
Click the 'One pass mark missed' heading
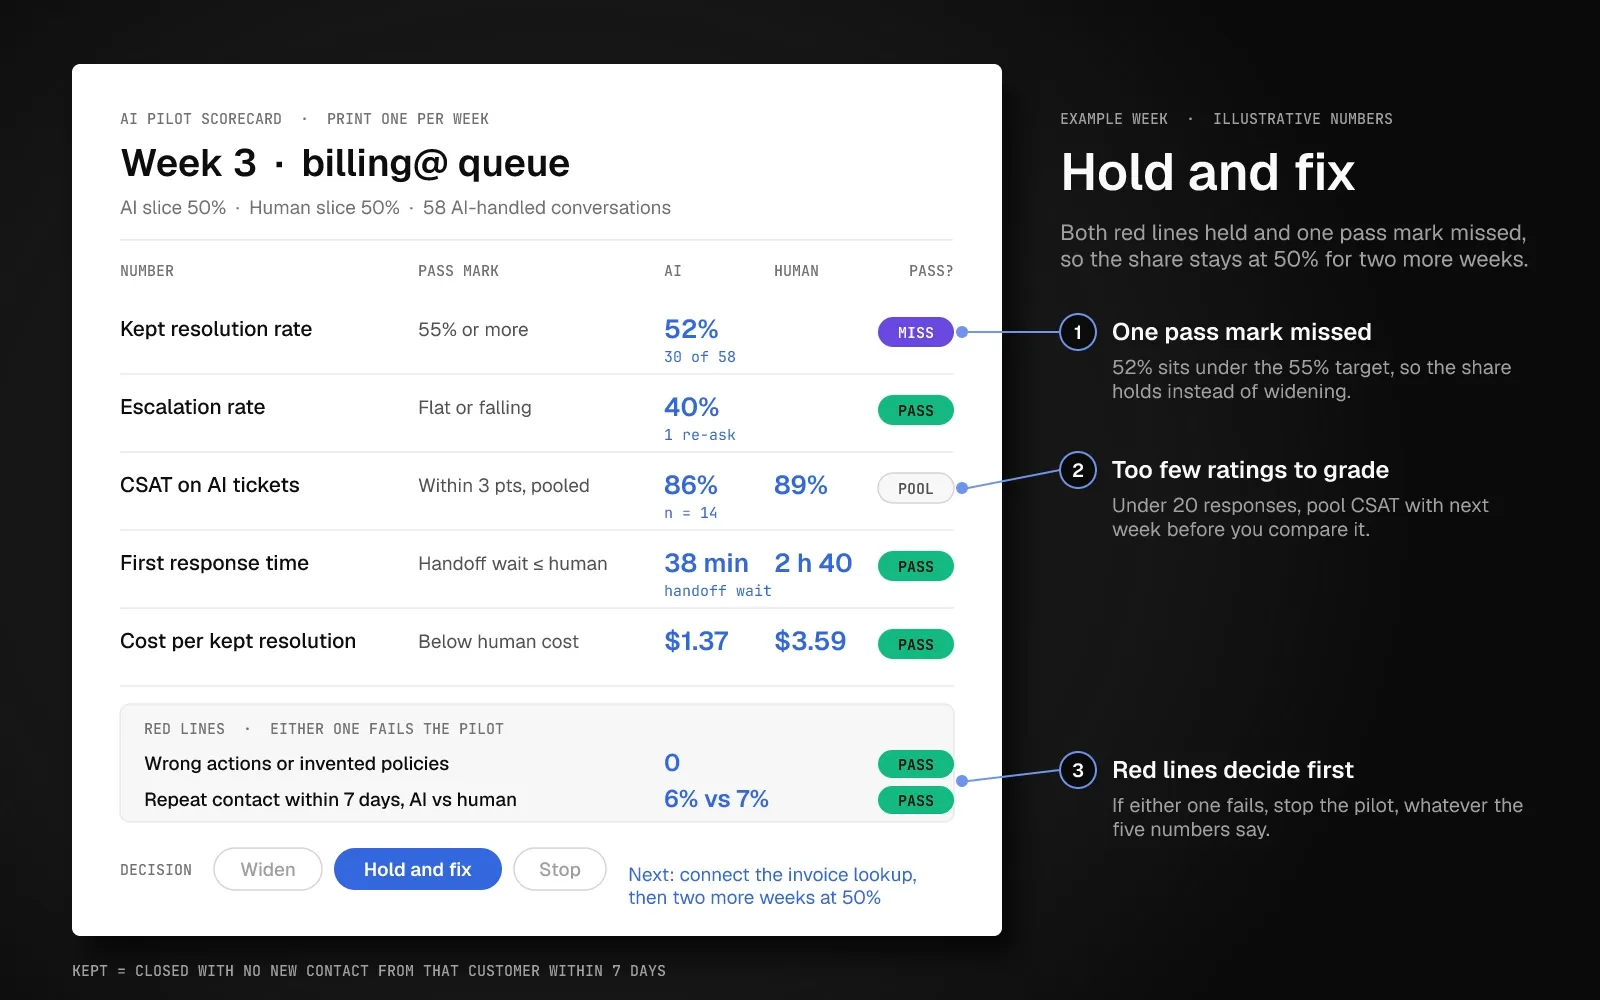[1242, 332]
